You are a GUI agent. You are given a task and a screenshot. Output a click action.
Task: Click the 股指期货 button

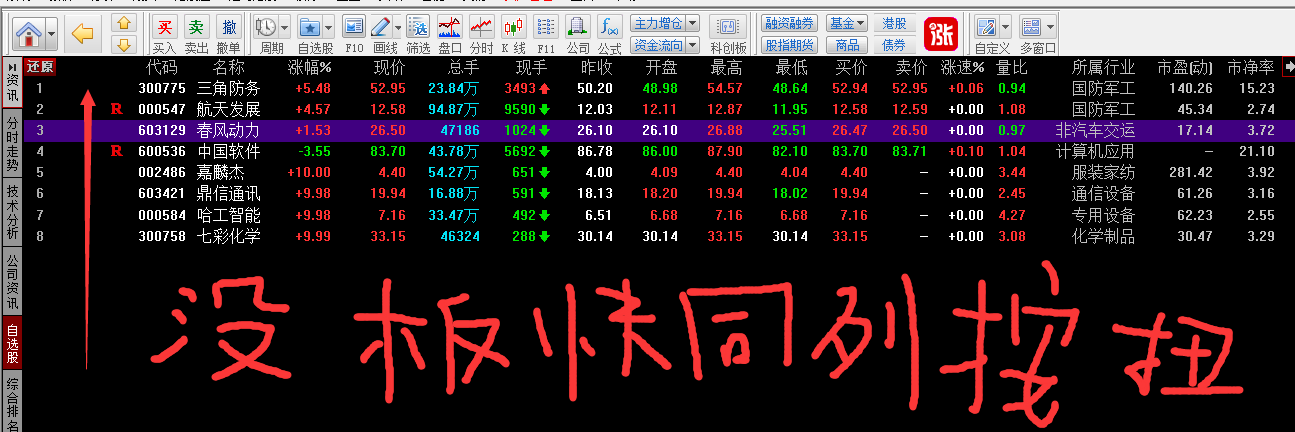pos(789,45)
